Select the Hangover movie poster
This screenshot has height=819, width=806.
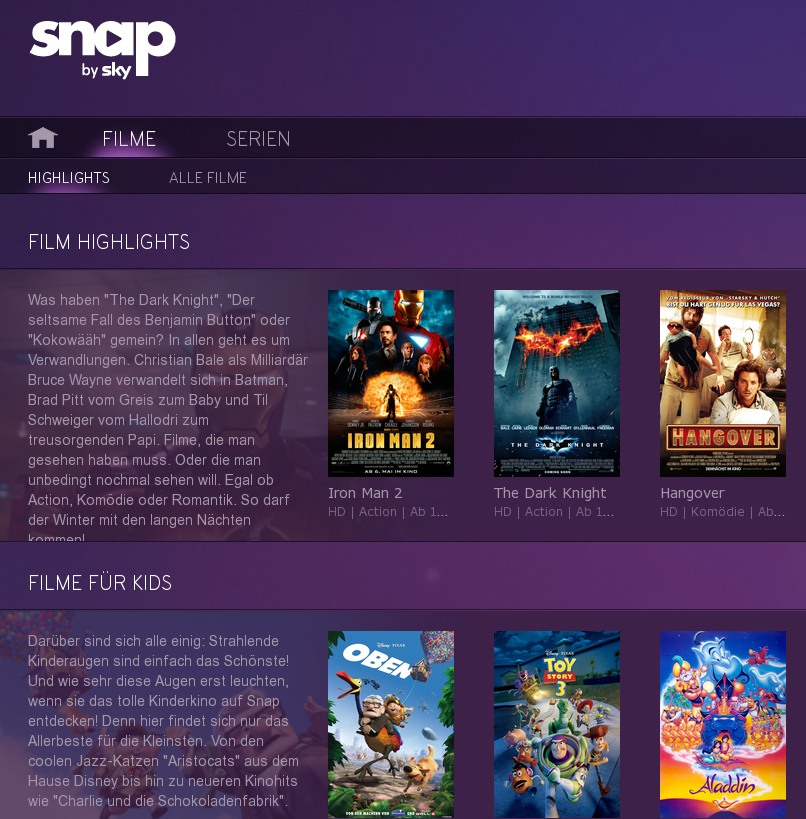pyautogui.click(x=723, y=383)
